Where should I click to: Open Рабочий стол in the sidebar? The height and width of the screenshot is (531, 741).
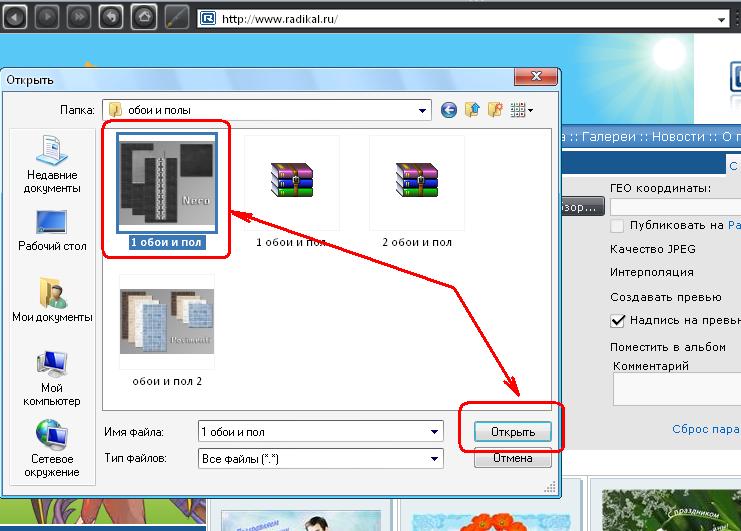coord(52,231)
